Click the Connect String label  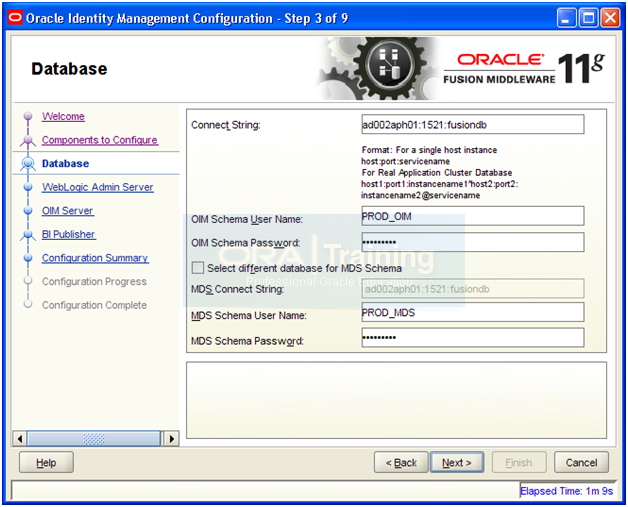226,125
